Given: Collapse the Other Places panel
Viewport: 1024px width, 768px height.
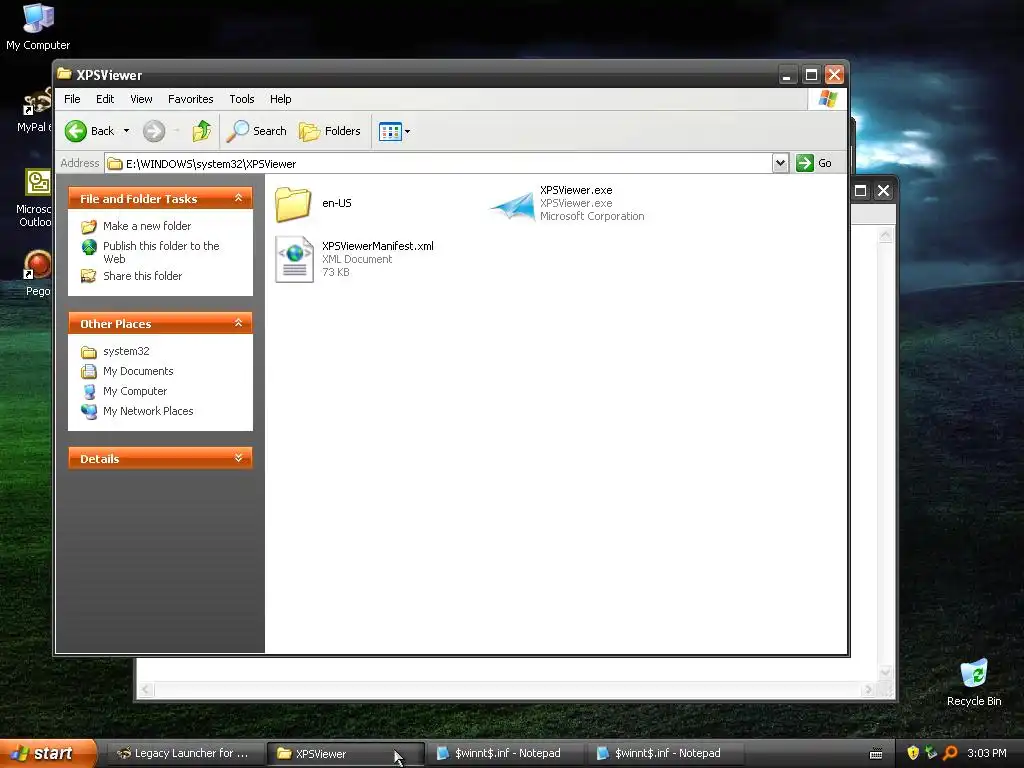Looking at the screenshot, I should [x=238, y=323].
